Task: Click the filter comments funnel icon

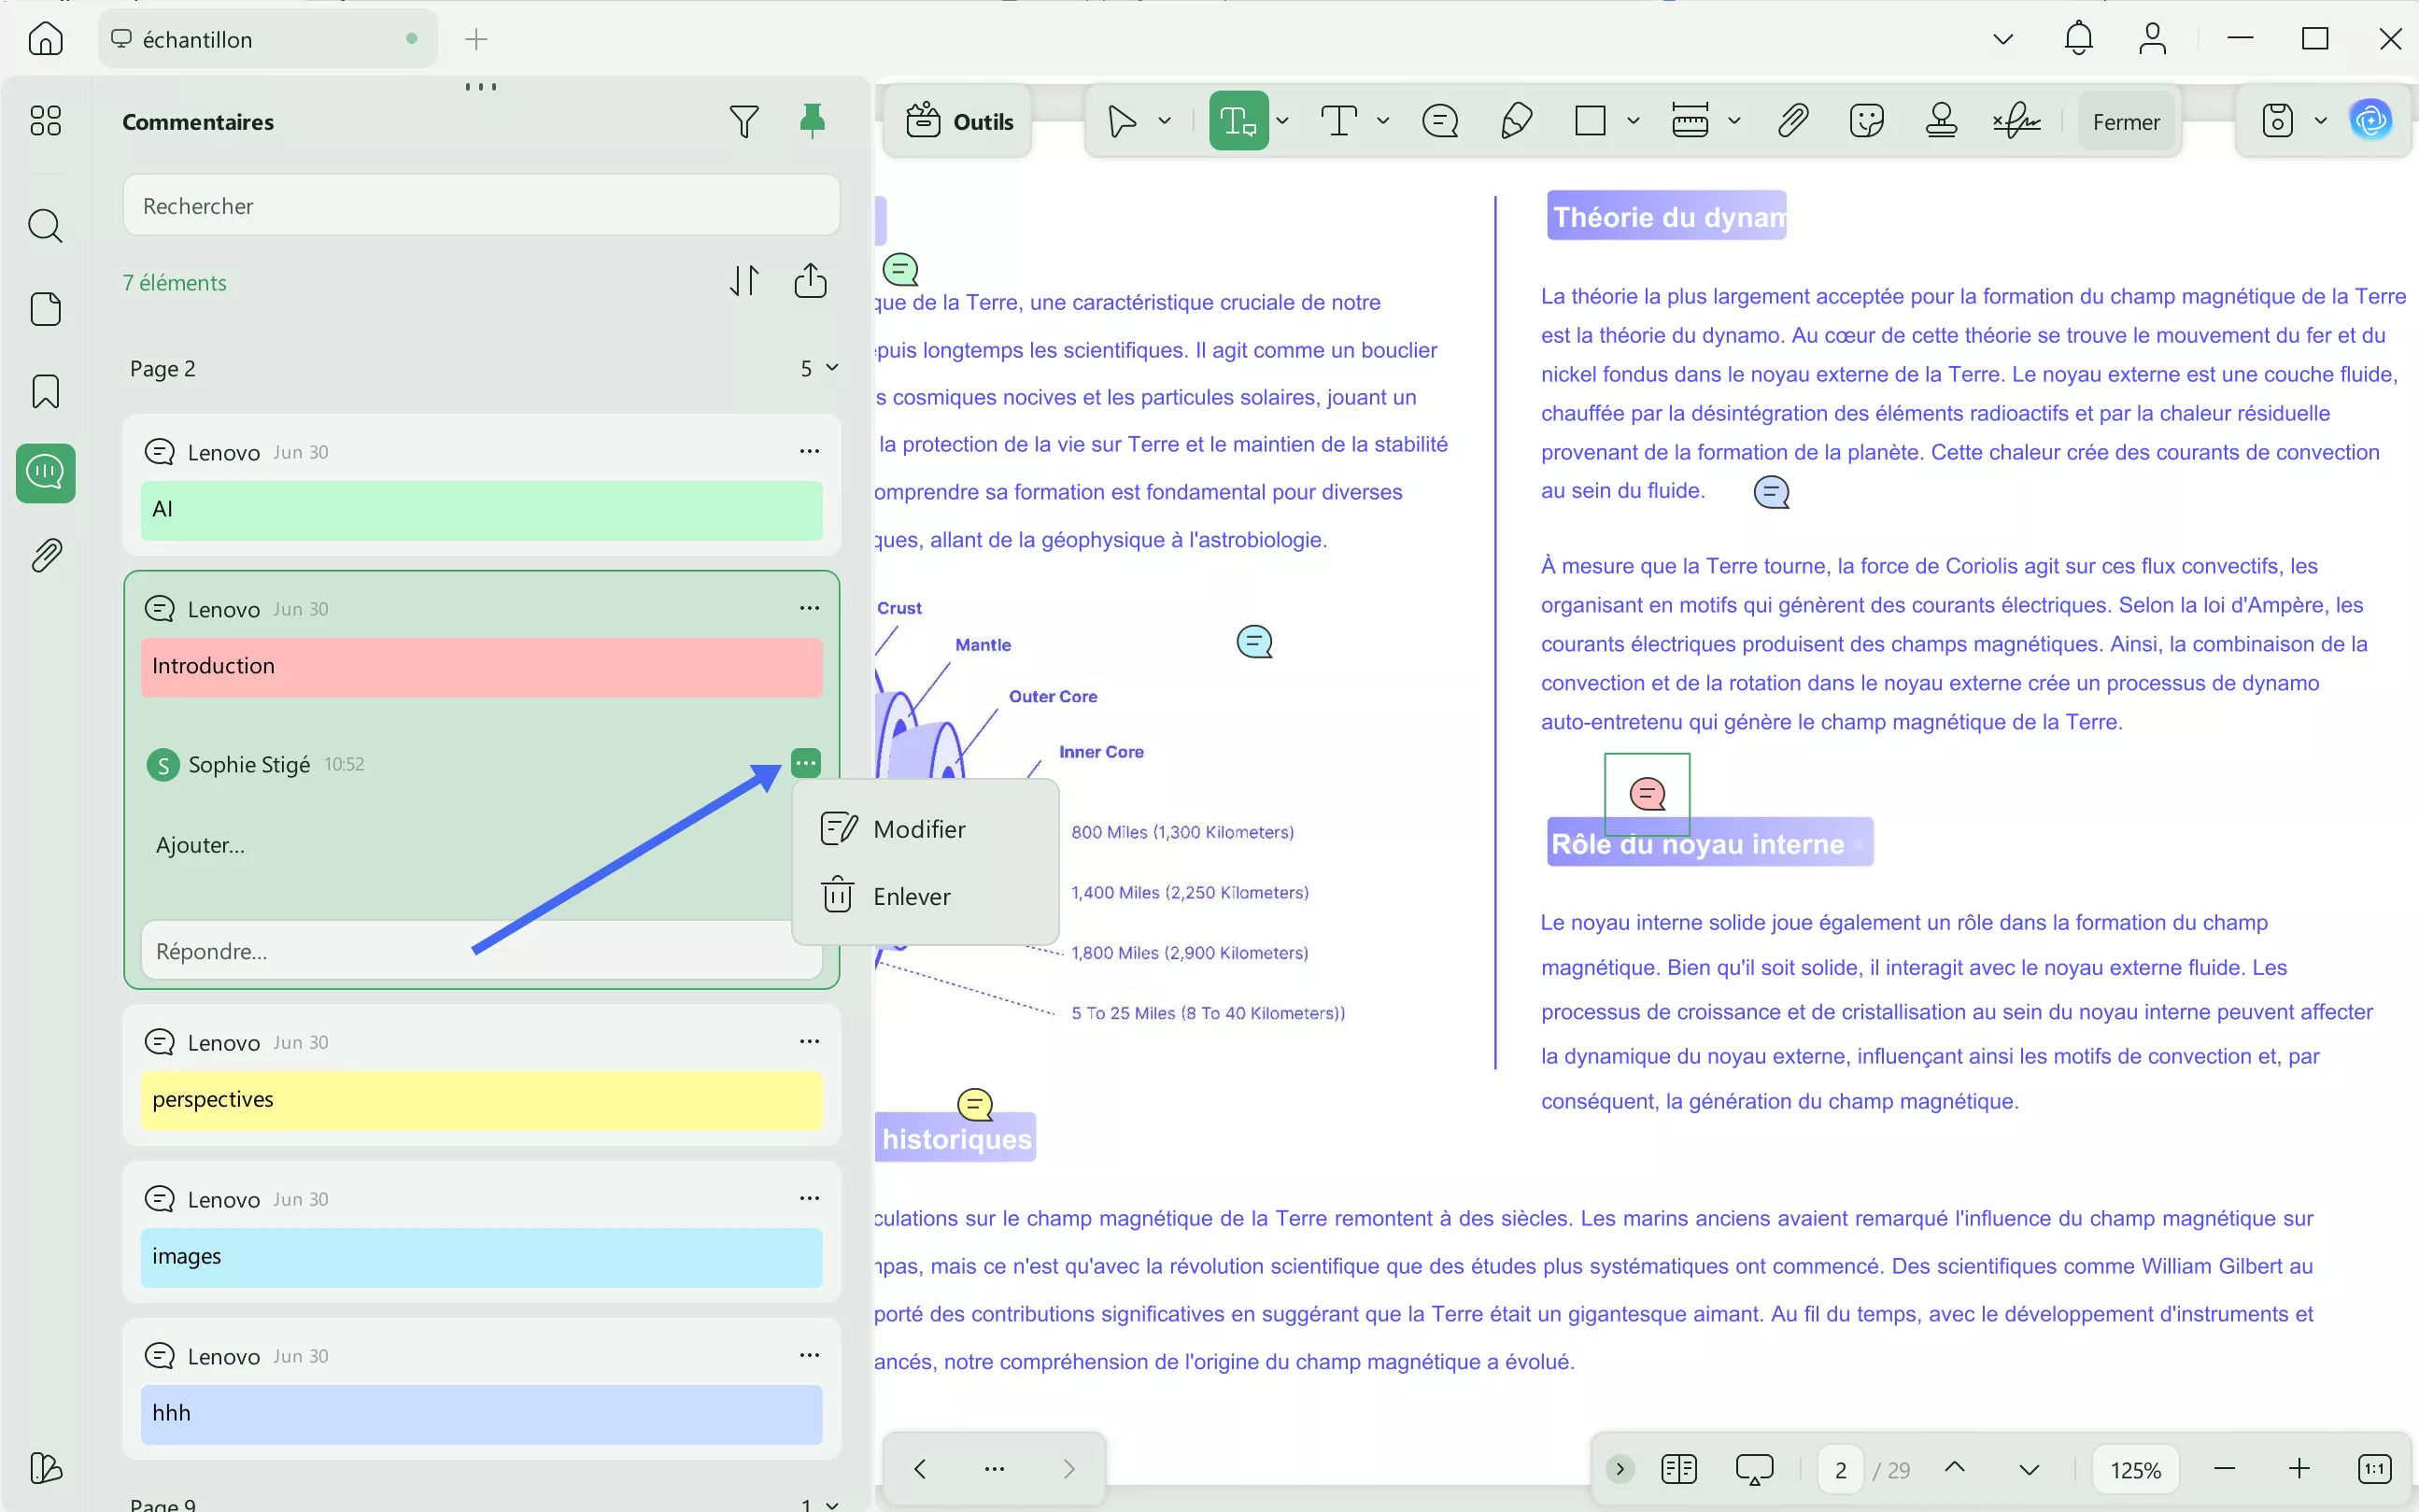Action: (x=743, y=122)
